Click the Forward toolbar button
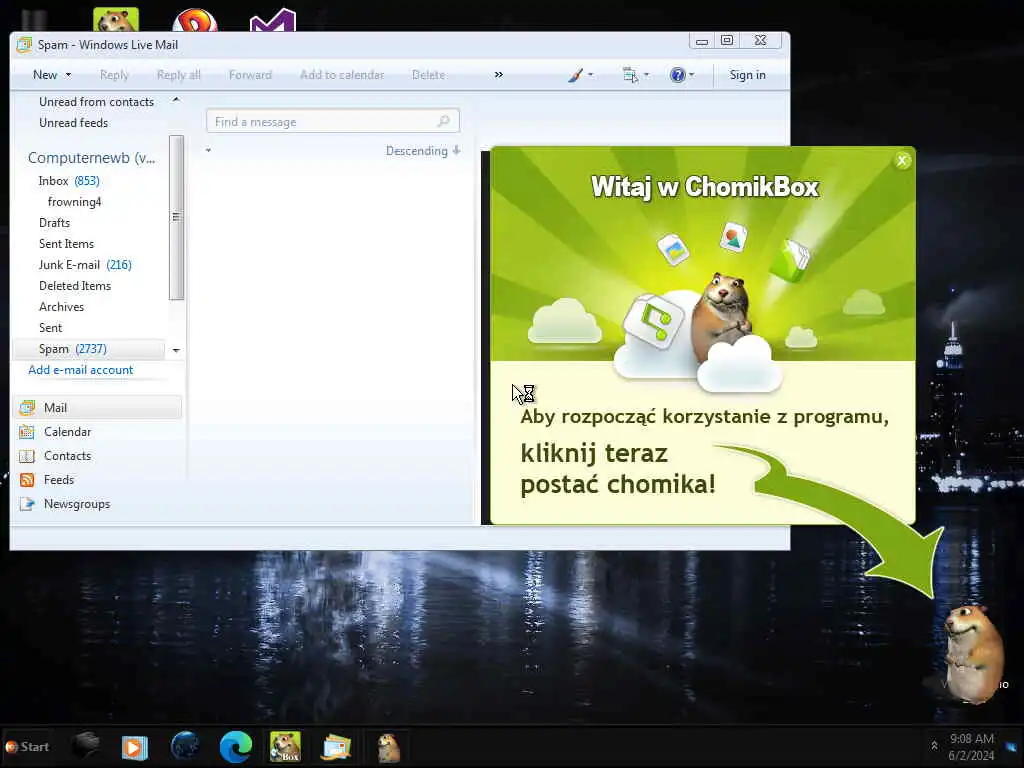 tap(250, 75)
